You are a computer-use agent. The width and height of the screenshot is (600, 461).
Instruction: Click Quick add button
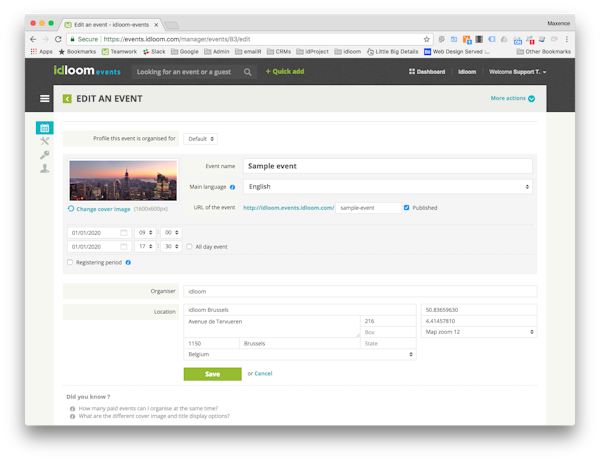(285, 72)
